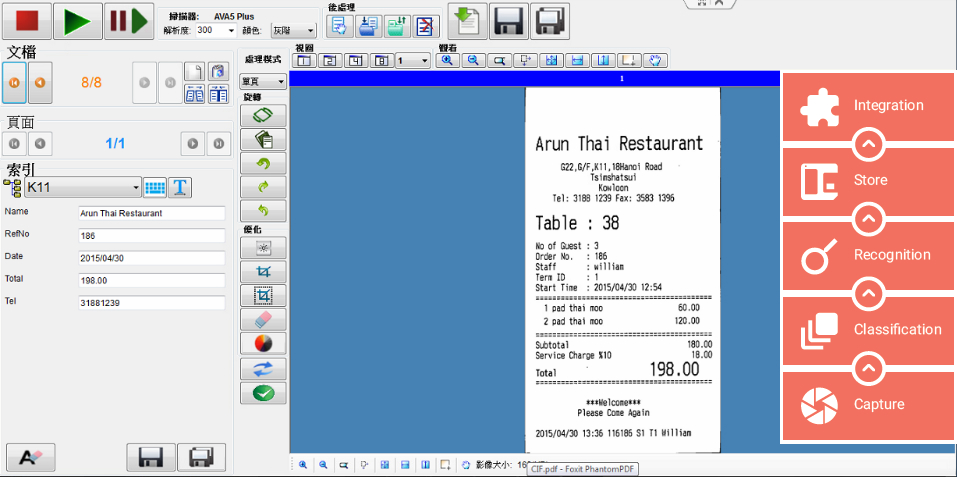Zoom out using 觀看 toolbar magnifier

473,60
